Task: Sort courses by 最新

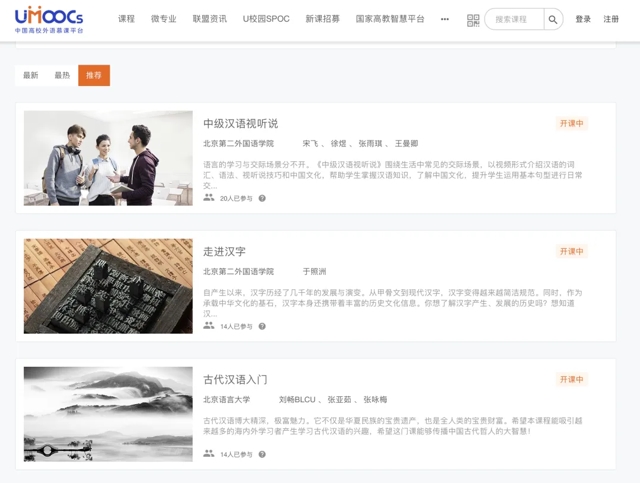Action: click(31, 75)
